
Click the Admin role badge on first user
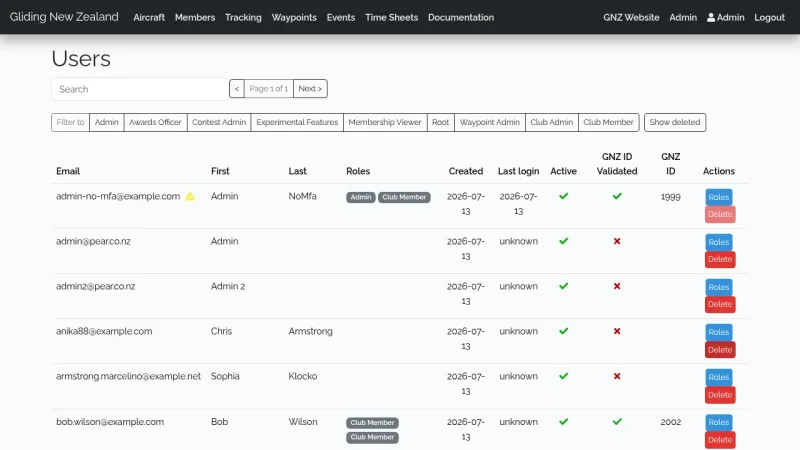[x=361, y=197]
